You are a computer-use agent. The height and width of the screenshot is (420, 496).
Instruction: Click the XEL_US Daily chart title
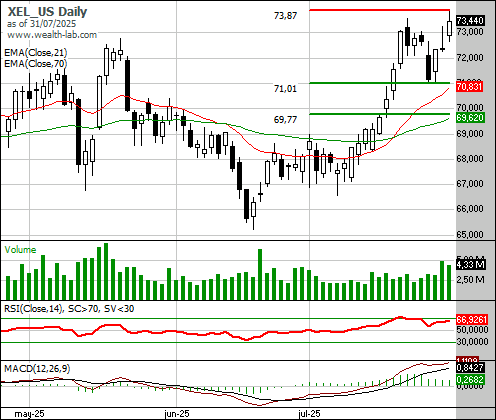point(47,12)
